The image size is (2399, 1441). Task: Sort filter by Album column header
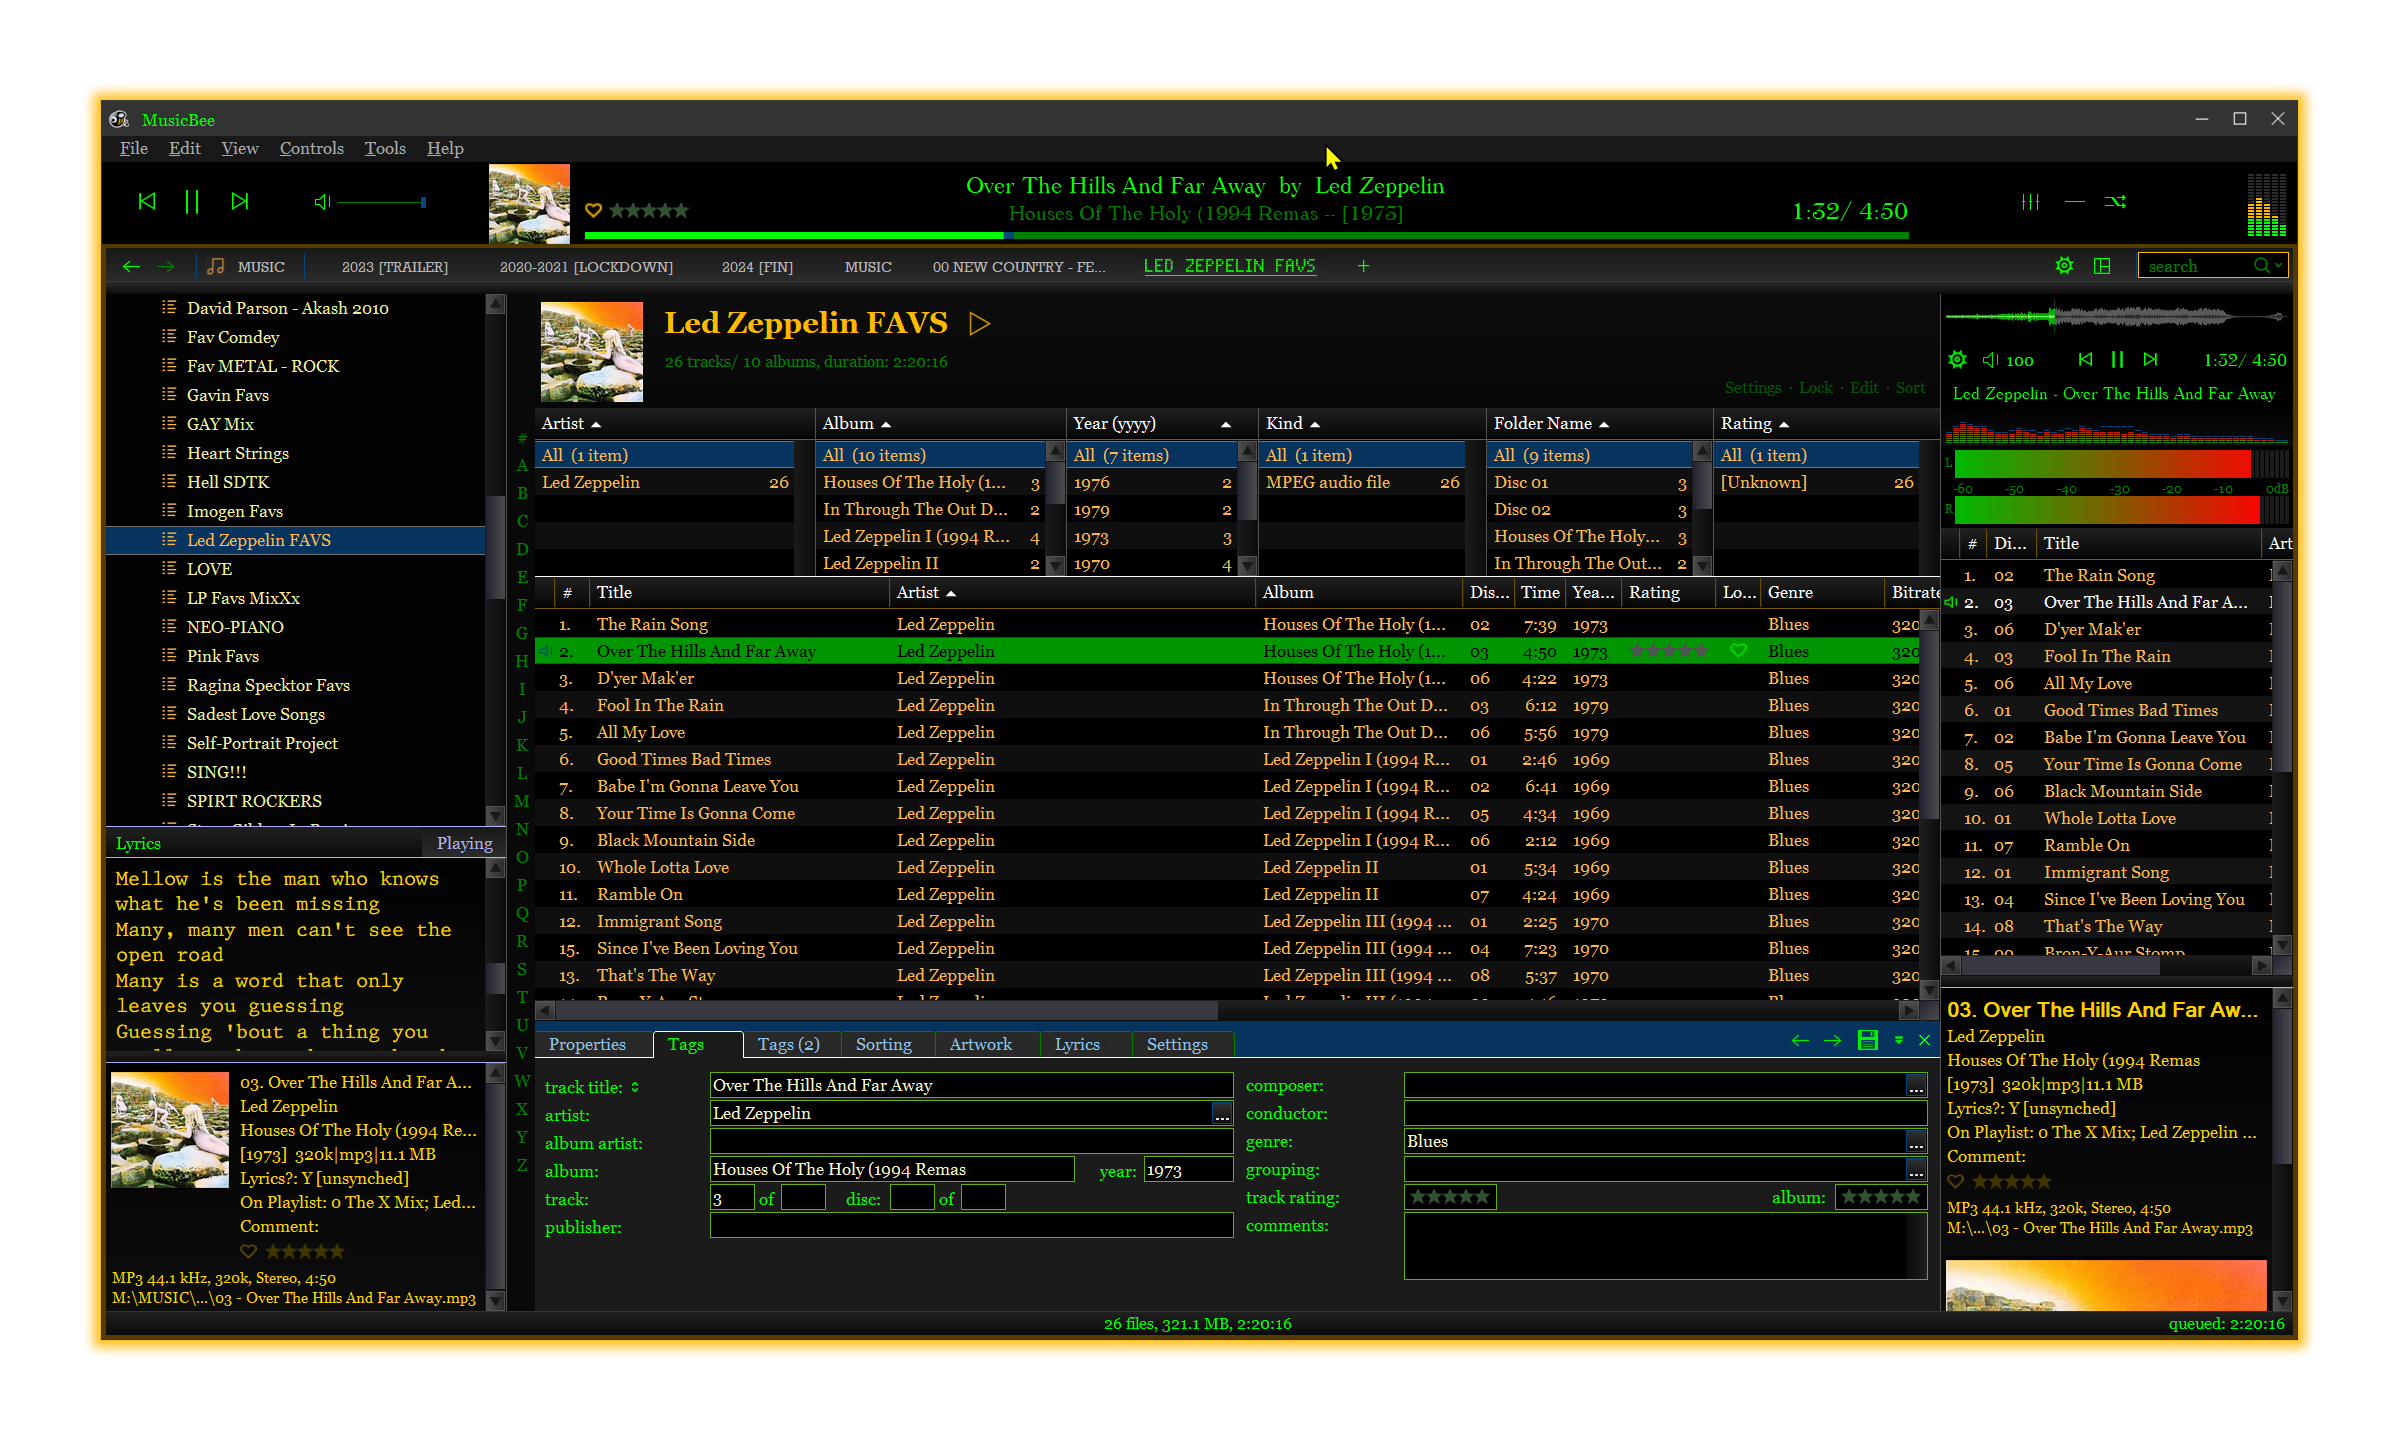pyautogui.click(x=940, y=423)
